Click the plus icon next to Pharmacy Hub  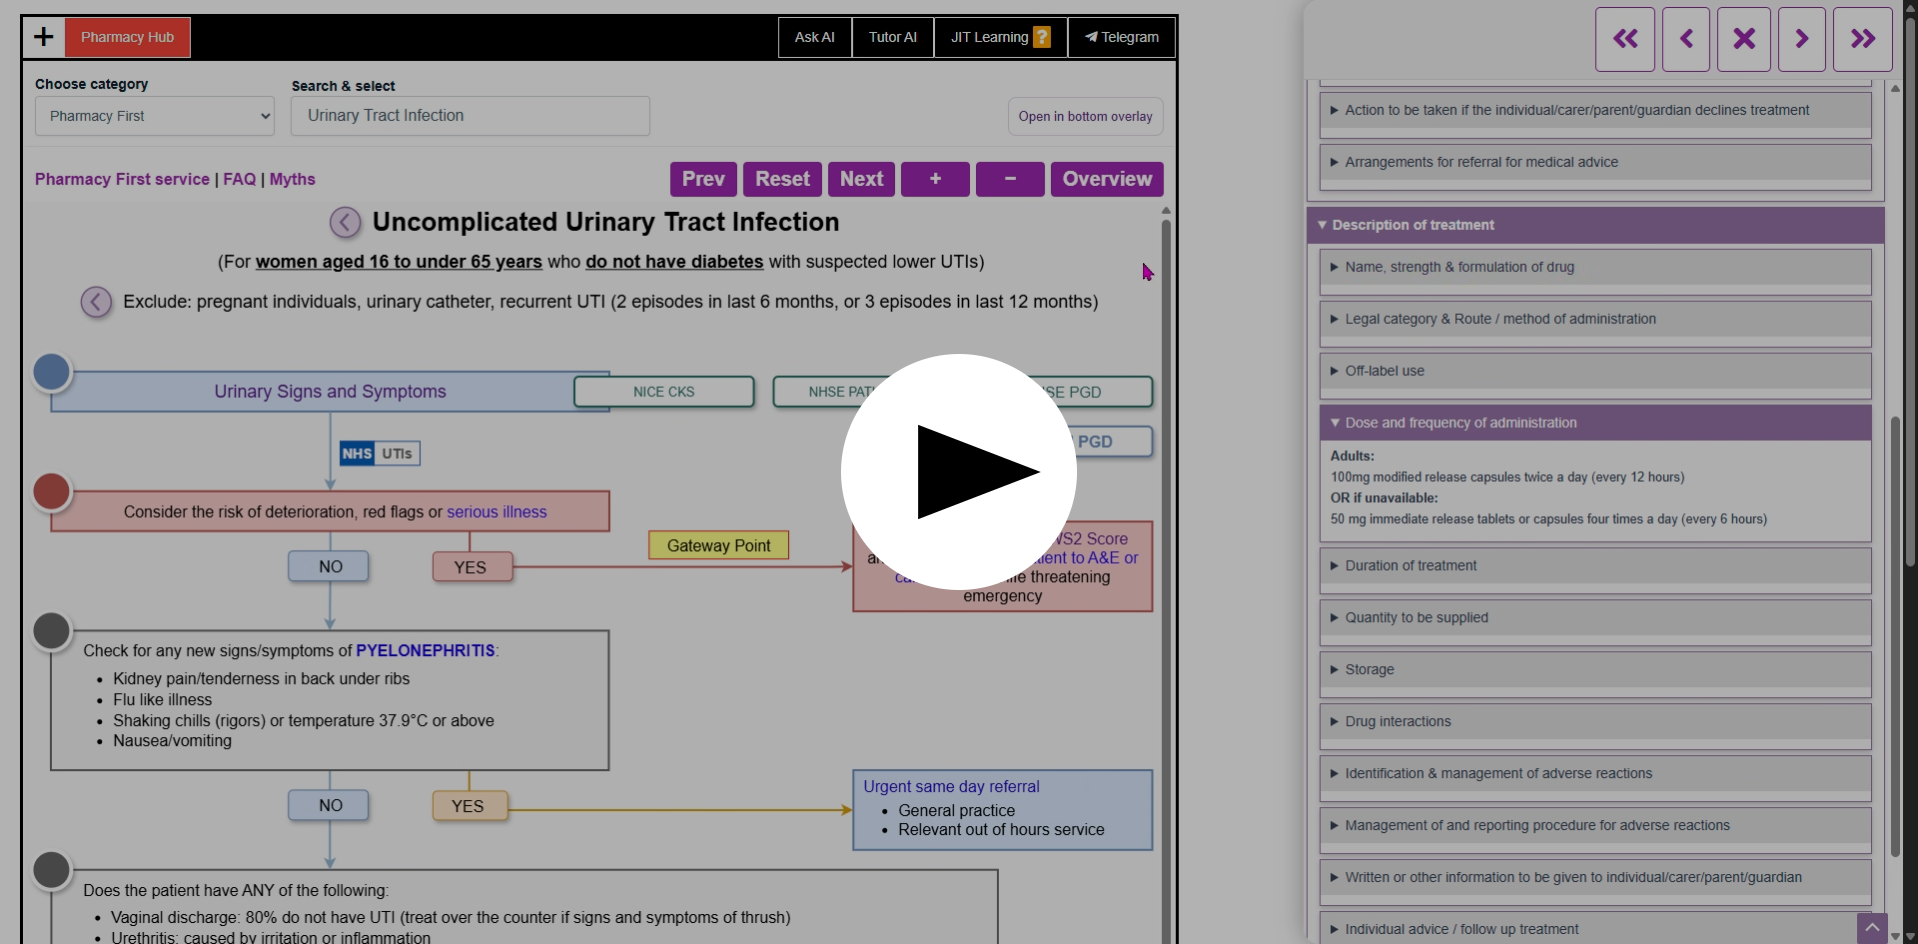point(44,37)
